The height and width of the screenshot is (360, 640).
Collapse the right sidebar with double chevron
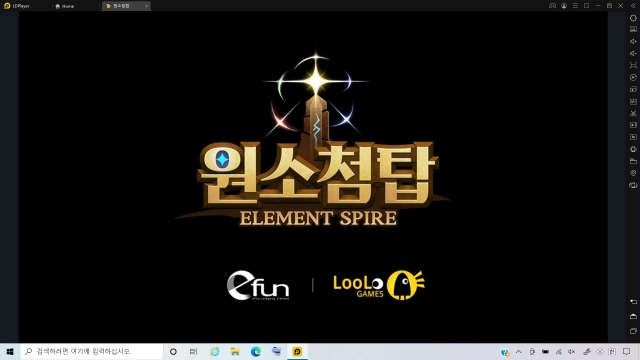(x=633, y=6)
